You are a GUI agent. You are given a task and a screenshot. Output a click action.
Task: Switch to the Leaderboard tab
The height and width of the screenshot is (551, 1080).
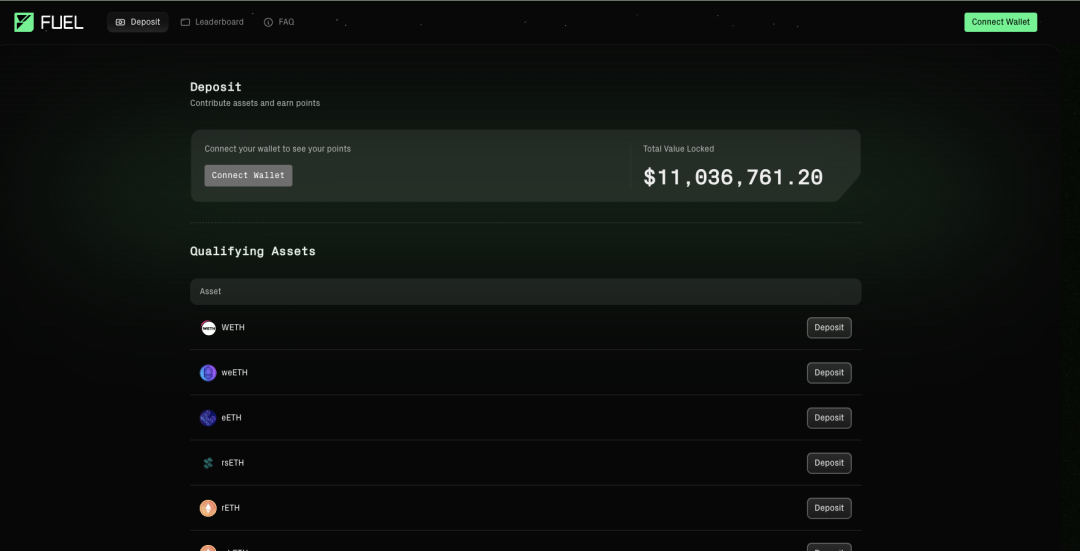pos(212,22)
